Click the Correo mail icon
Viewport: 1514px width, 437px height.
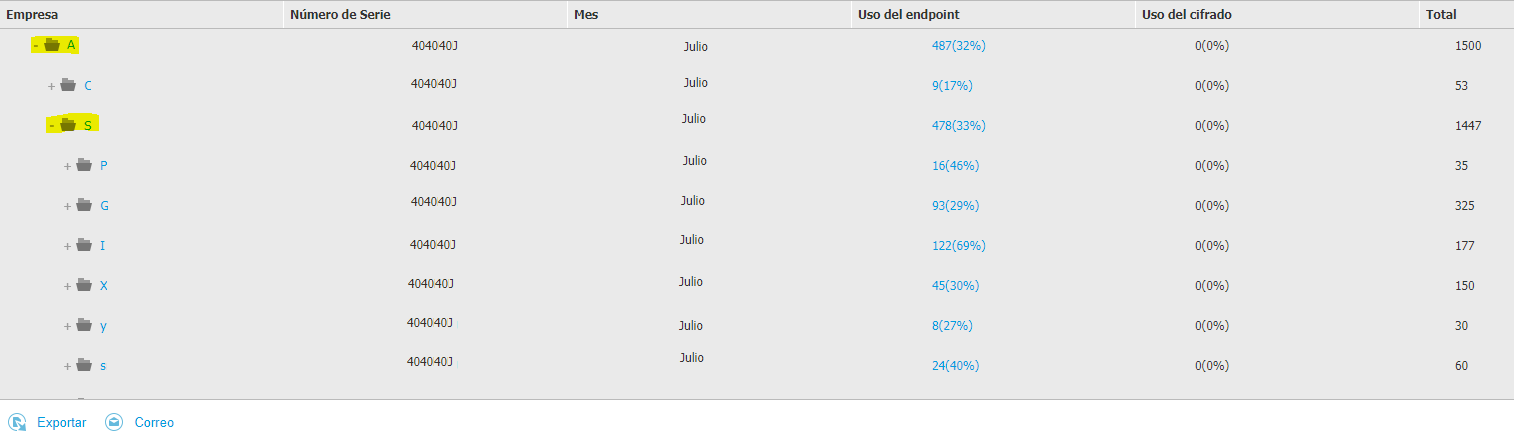click(x=114, y=422)
